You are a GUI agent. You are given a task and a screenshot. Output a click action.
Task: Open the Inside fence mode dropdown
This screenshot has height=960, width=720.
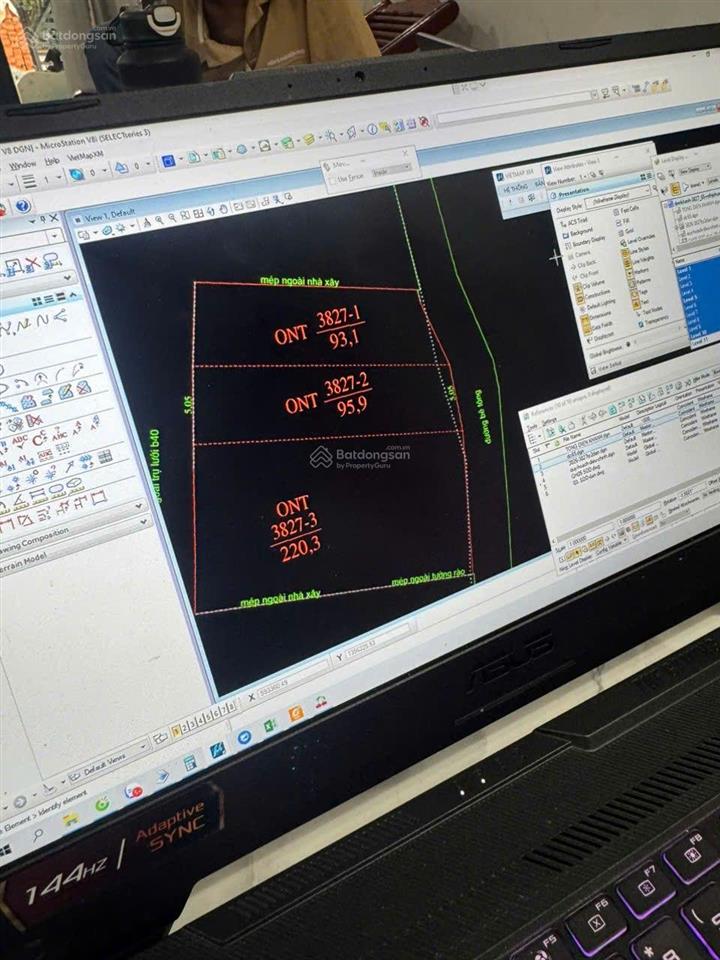(391, 171)
